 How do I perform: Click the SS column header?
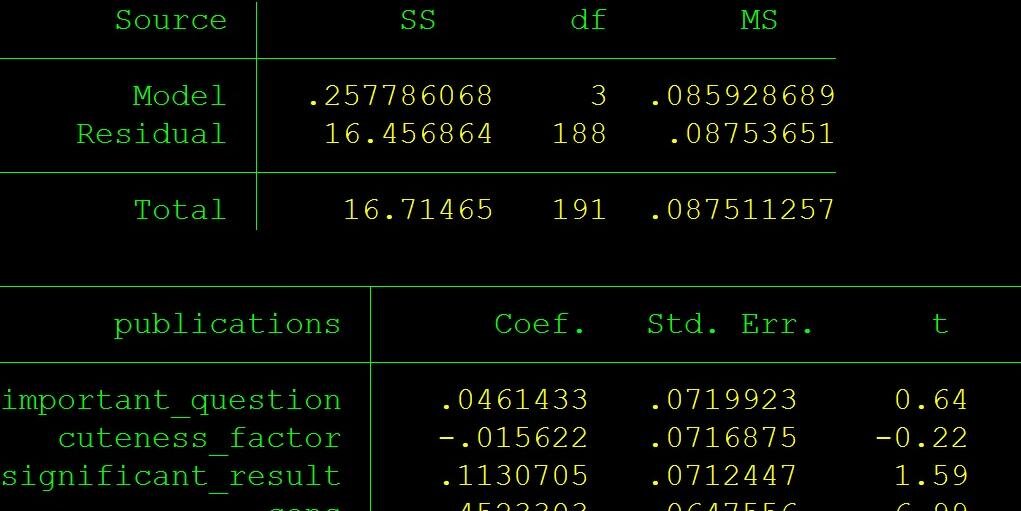pyautogui.click(x=417, y=20)
